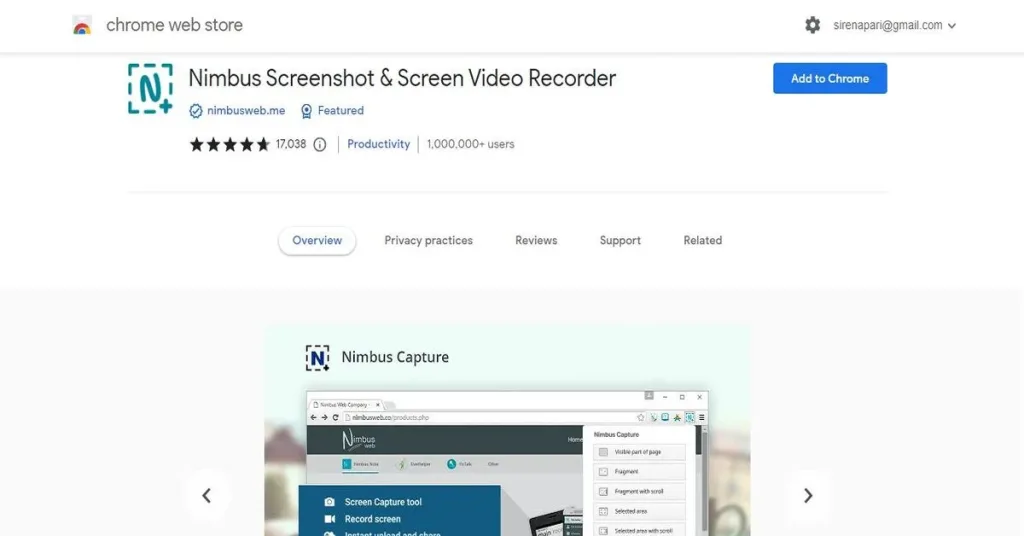
Task: Click the extension title Nimbus Screenshot & Screen Video Recorder
Action: point(402,78)
